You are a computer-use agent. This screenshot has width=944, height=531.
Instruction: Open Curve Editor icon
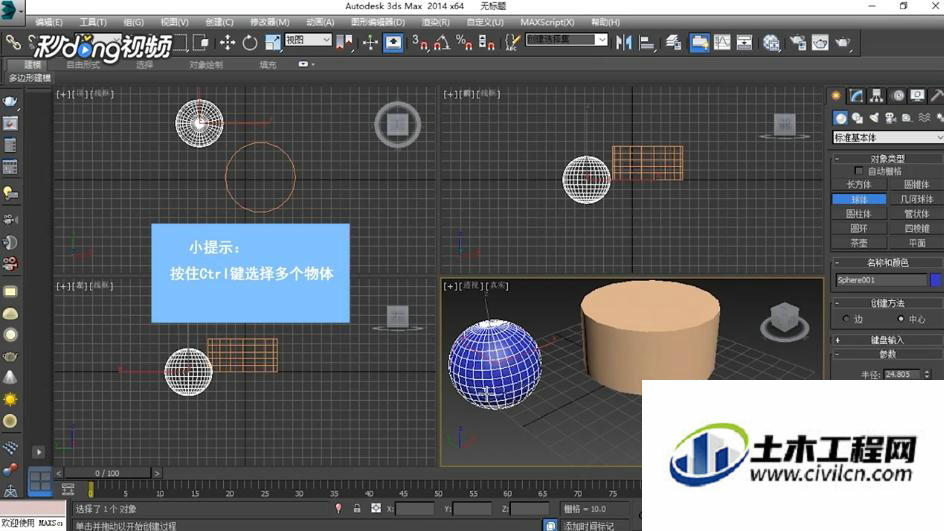[722, 42]
